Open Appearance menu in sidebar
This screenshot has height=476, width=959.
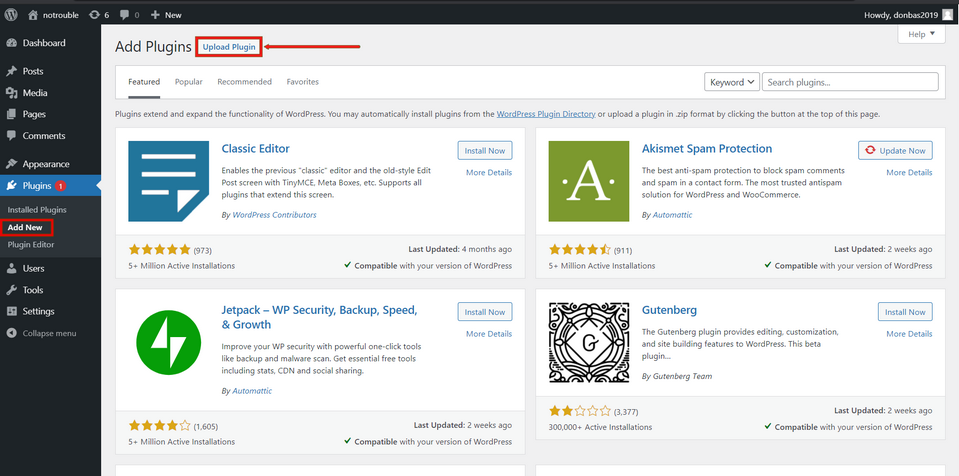click(45, 164)
